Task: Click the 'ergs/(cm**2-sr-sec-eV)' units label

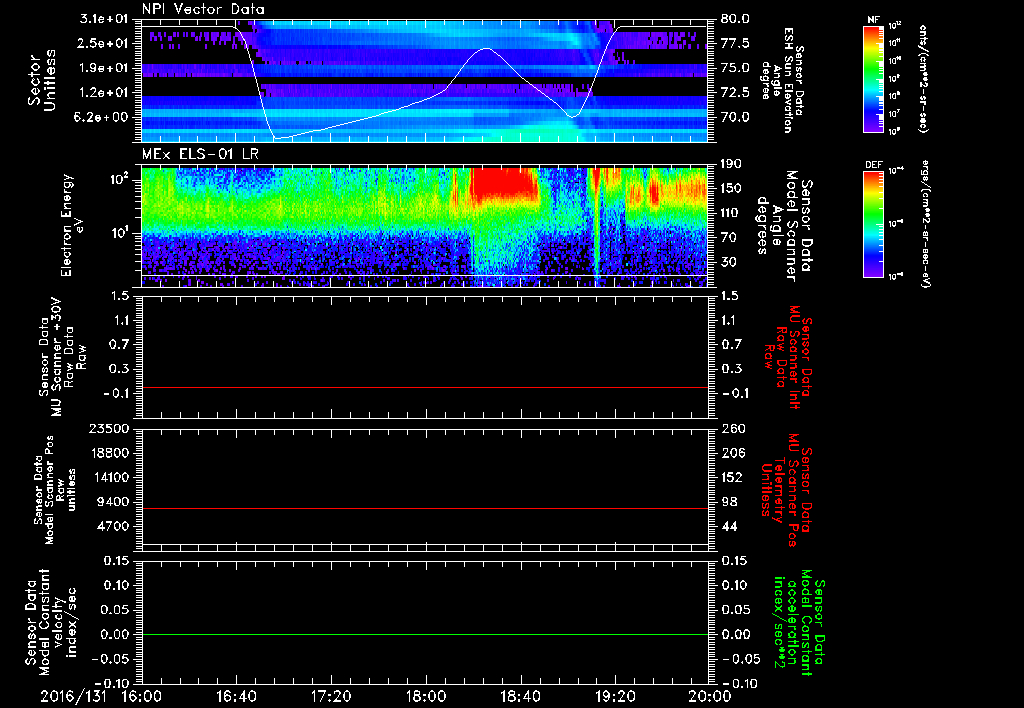Action: pyautogui.click(x=925, y=224)
